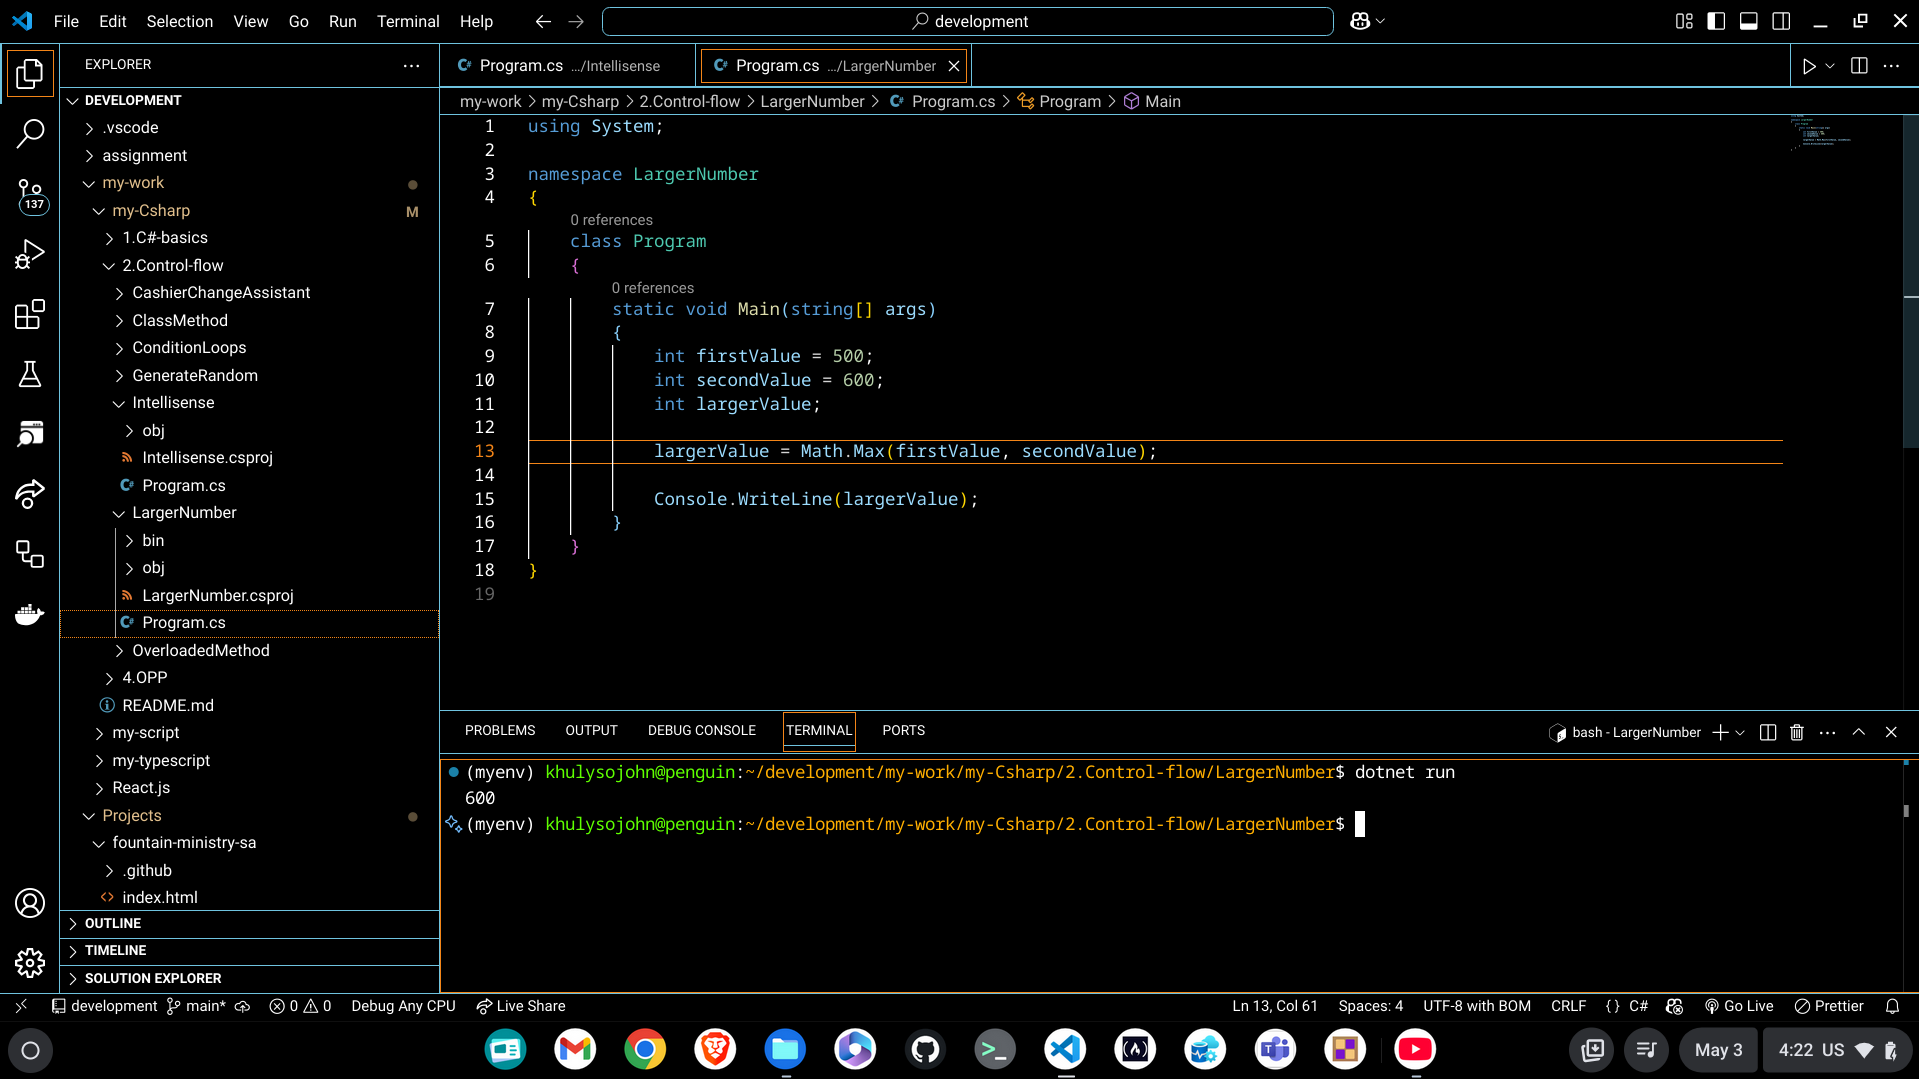
Task: Open Explorer views ellipsis menu
Action: tap(411, 65)
